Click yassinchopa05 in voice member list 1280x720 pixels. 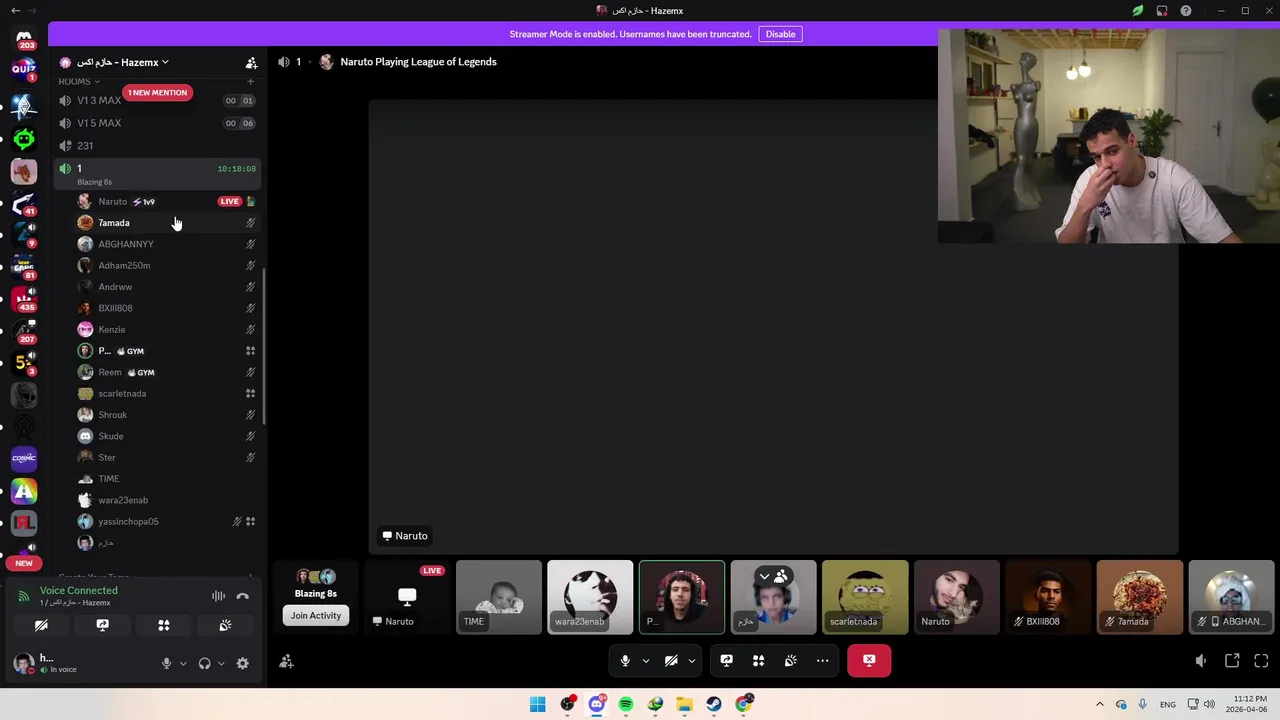165,522
